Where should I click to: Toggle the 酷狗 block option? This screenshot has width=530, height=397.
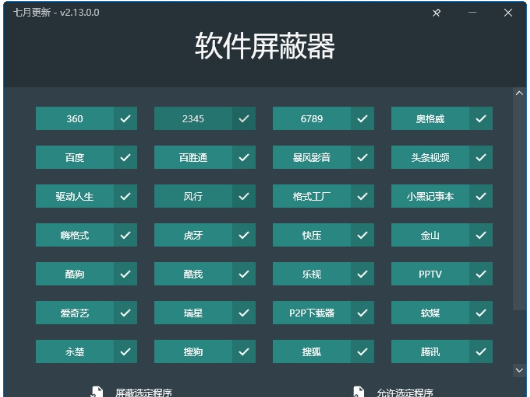tap(87, 274)
